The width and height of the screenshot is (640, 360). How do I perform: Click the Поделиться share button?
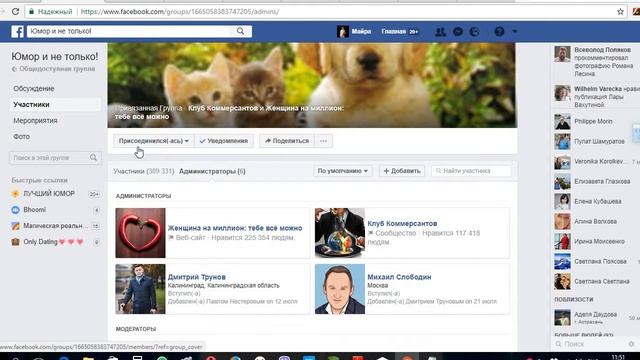[287, 141]
